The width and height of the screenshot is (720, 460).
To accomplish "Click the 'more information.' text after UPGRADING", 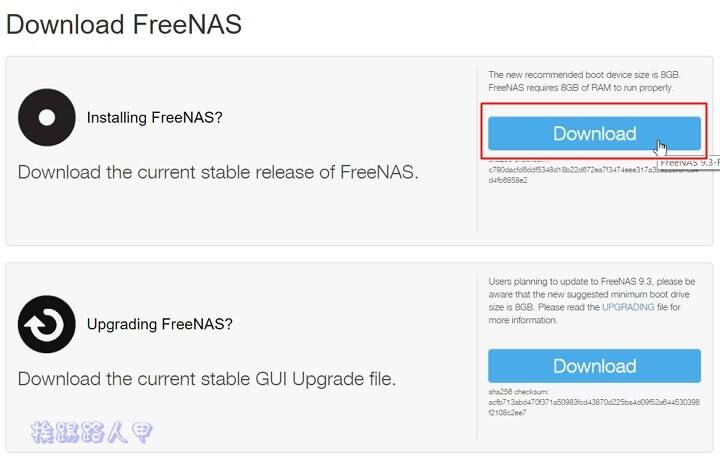I will [x=523, y=320].
